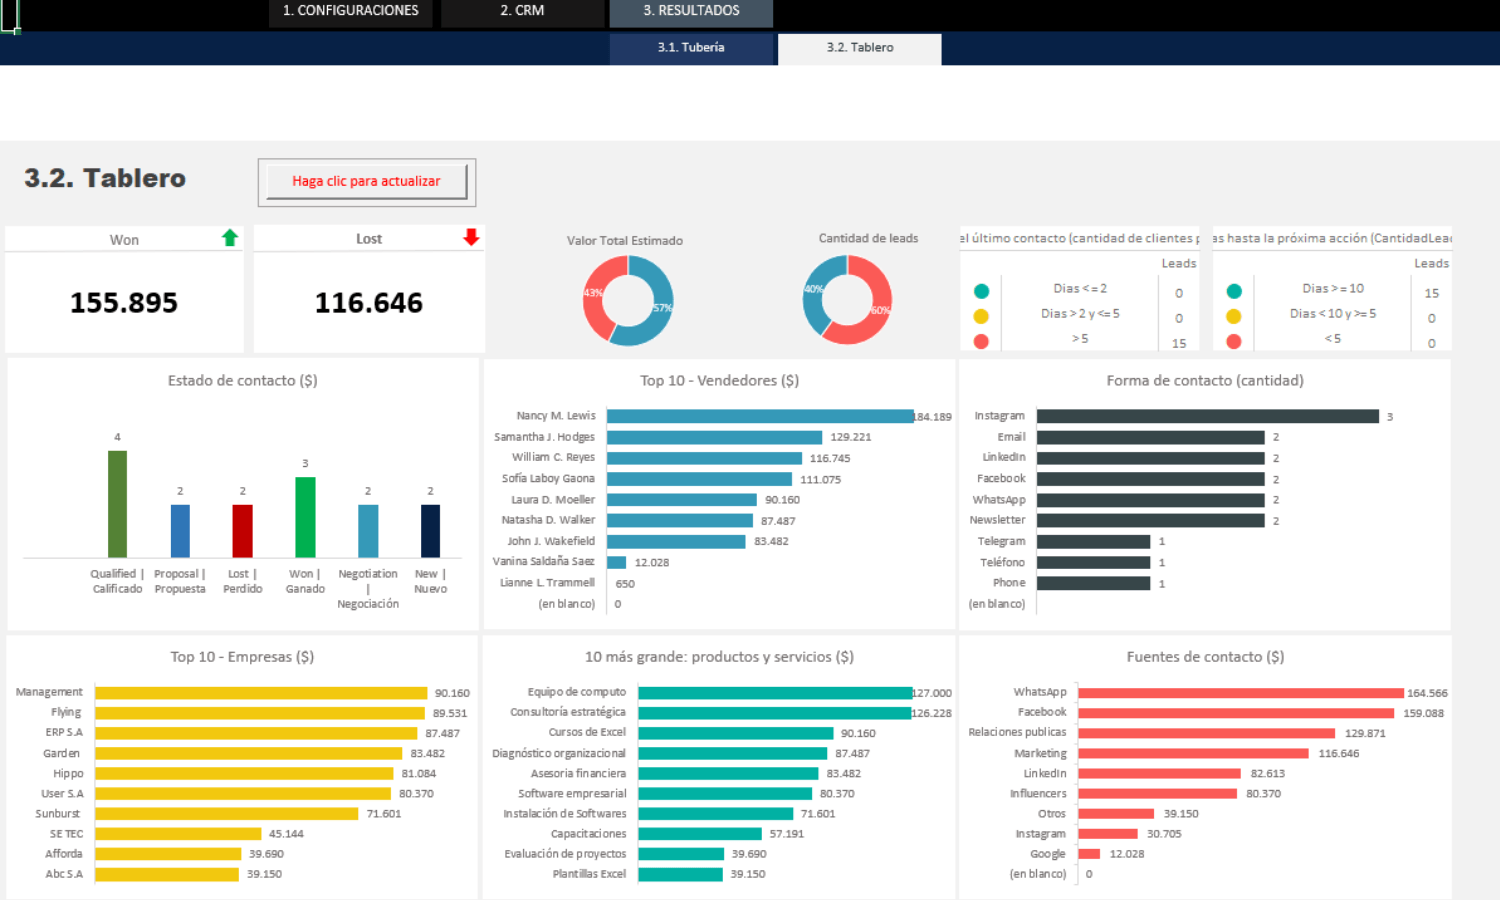Open the 1. CONFIGURACIONES tab

[350, 11]
